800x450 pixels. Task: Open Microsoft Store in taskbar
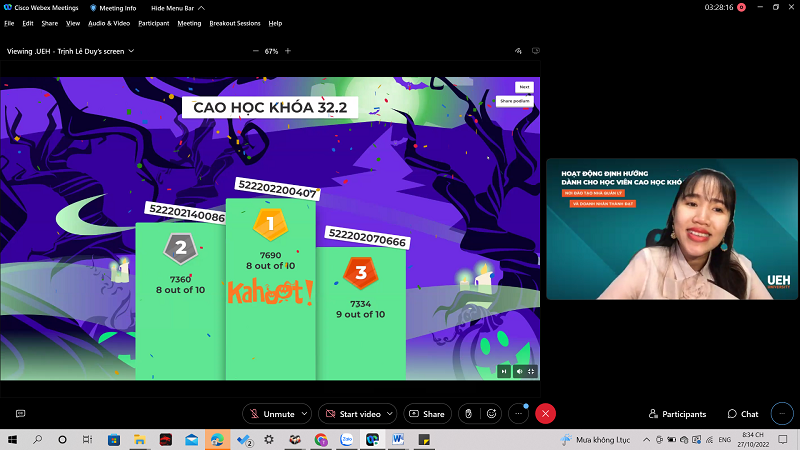[x=114, y=440]
